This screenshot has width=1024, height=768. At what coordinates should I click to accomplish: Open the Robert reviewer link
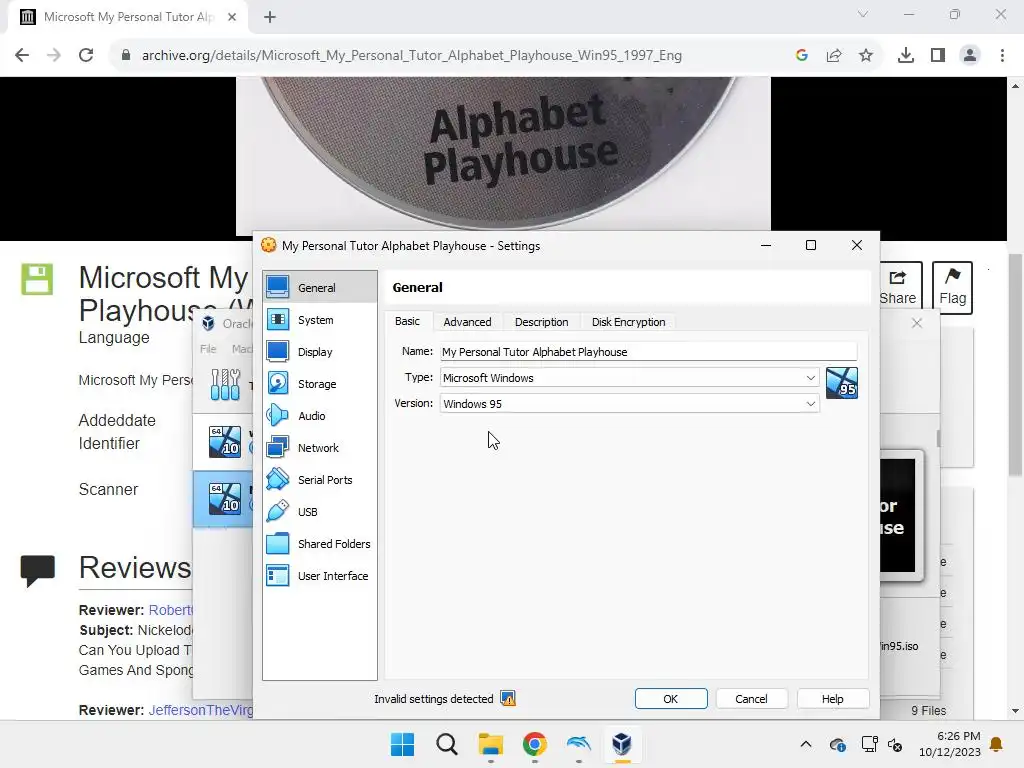170,610
